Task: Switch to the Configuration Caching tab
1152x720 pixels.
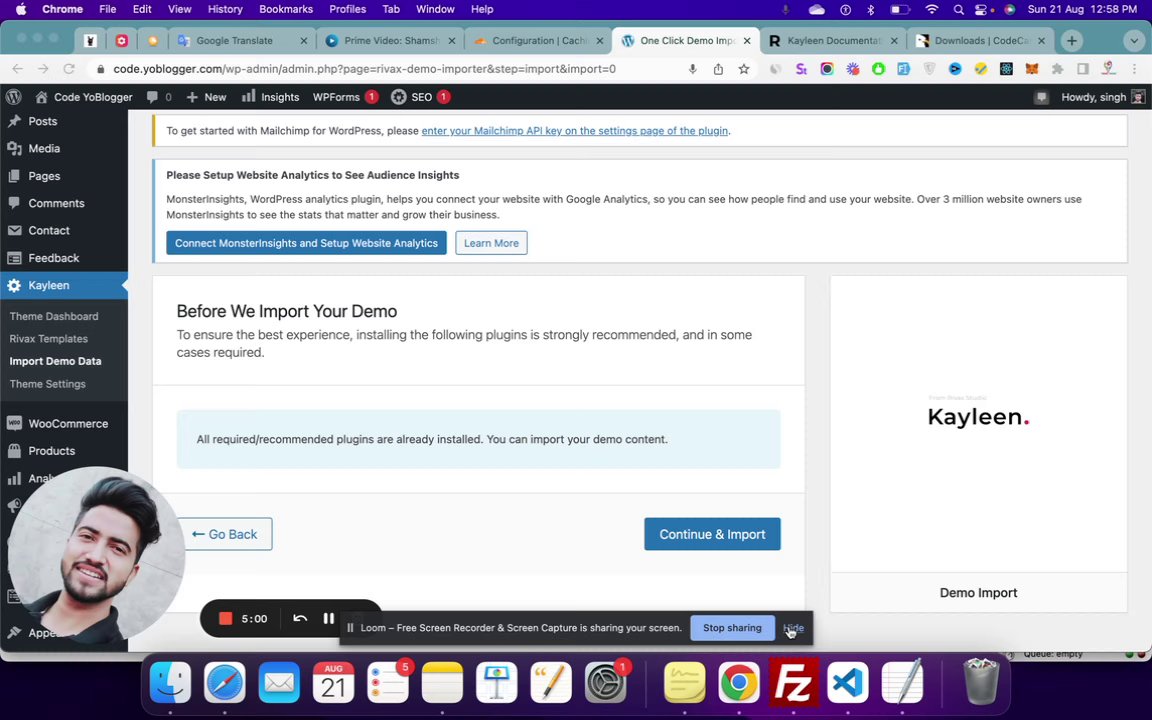Action: [x=539, y=40]
